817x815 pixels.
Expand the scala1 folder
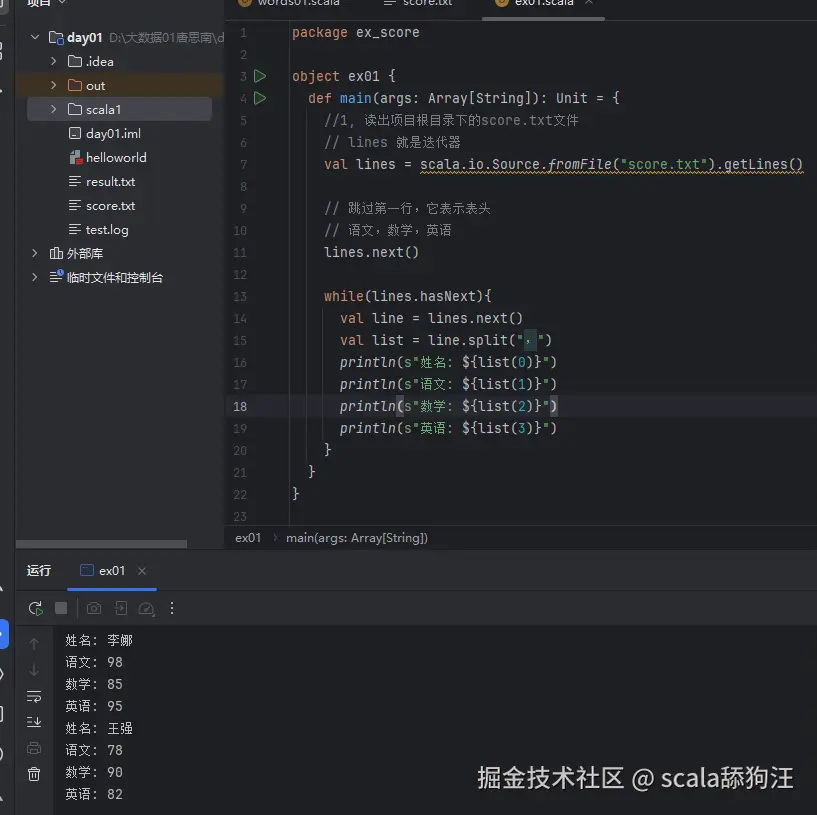(54, 109)
